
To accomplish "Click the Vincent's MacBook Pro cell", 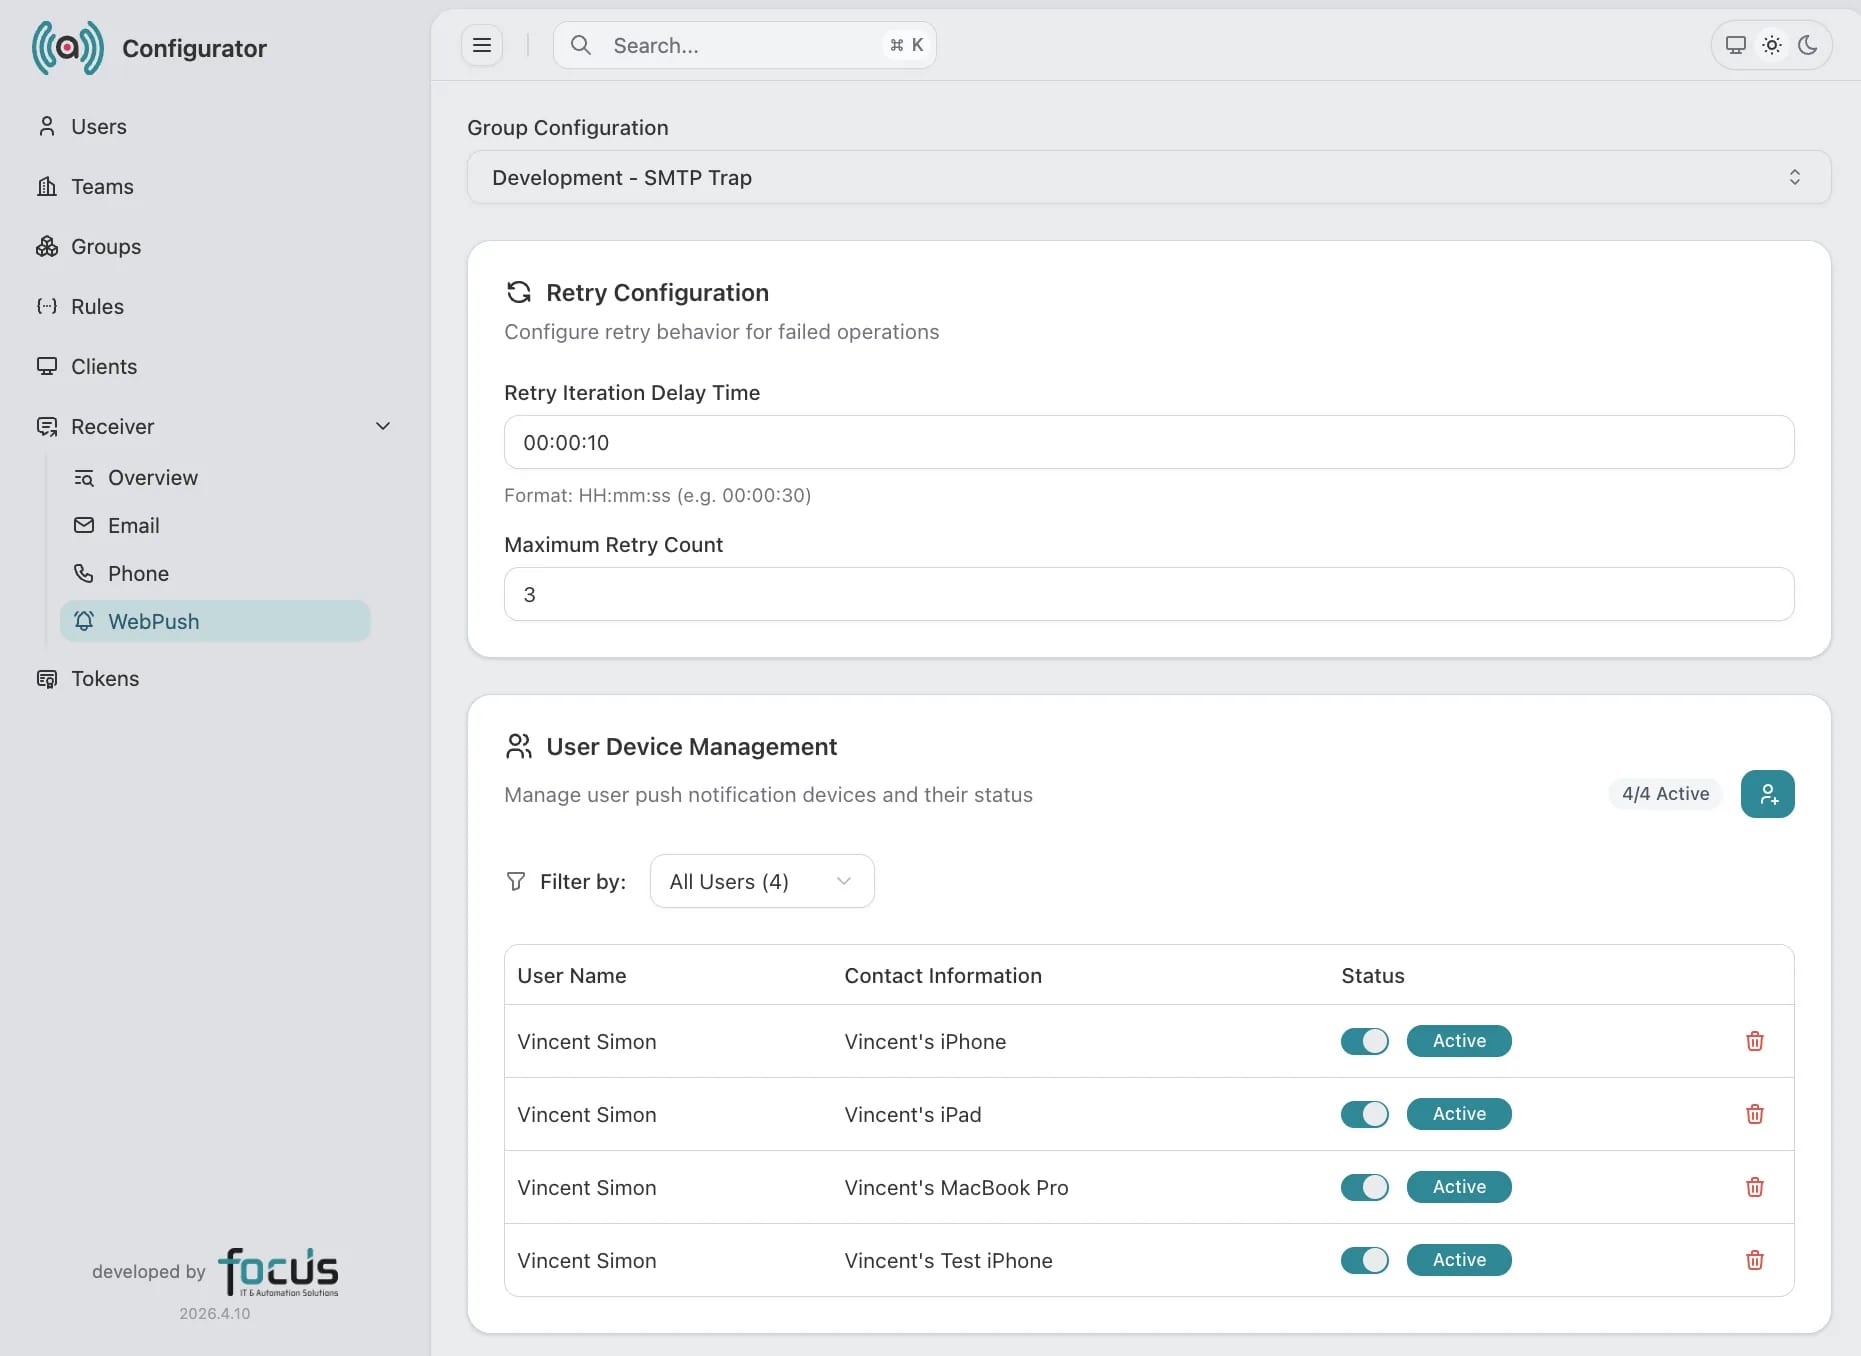I will click(957, 1188).
